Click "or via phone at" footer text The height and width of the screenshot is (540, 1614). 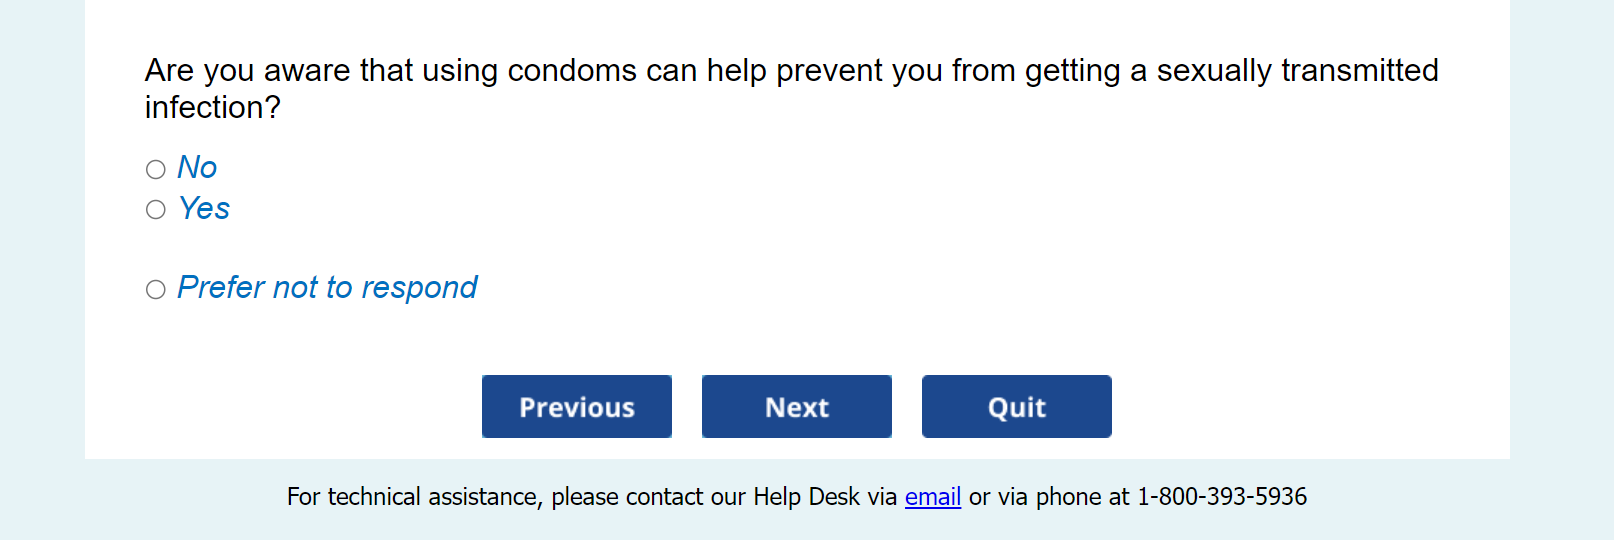tap(1049, 497)
